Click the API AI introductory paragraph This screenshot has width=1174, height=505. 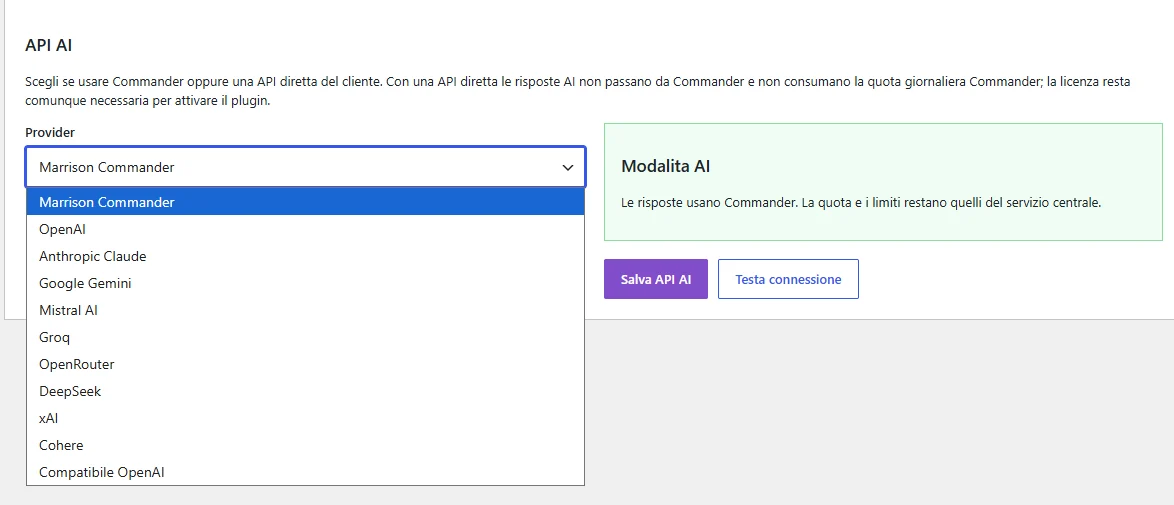577,91
